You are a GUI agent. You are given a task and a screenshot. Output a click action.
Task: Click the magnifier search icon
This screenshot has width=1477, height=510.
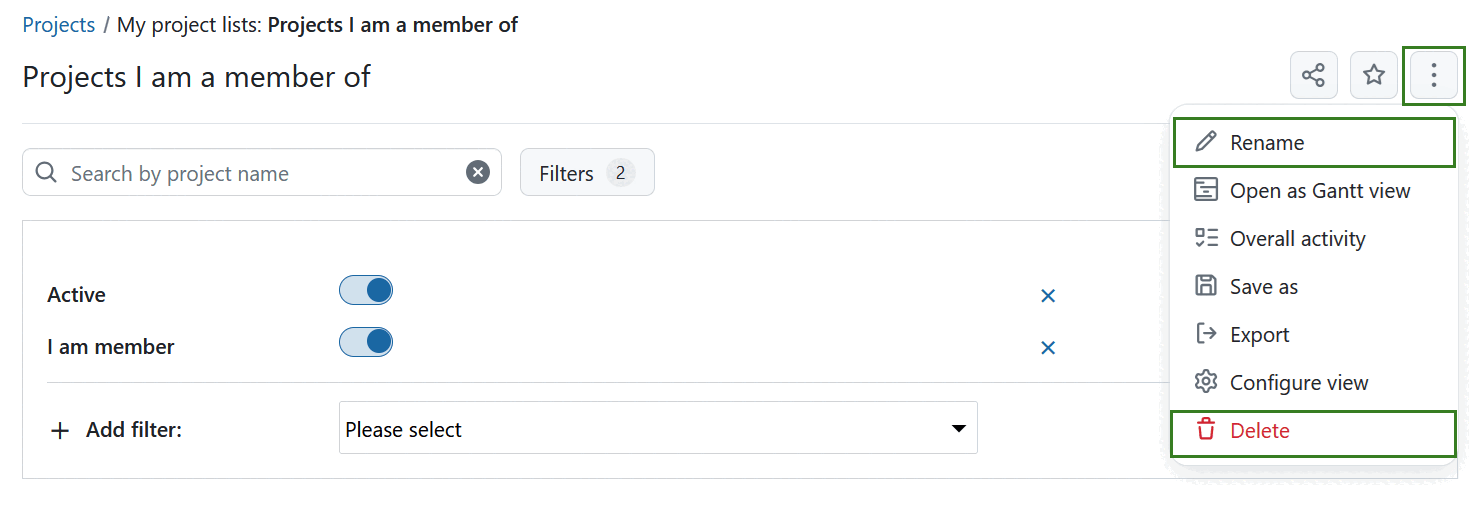pyautogui.click(x=46, y=173)
